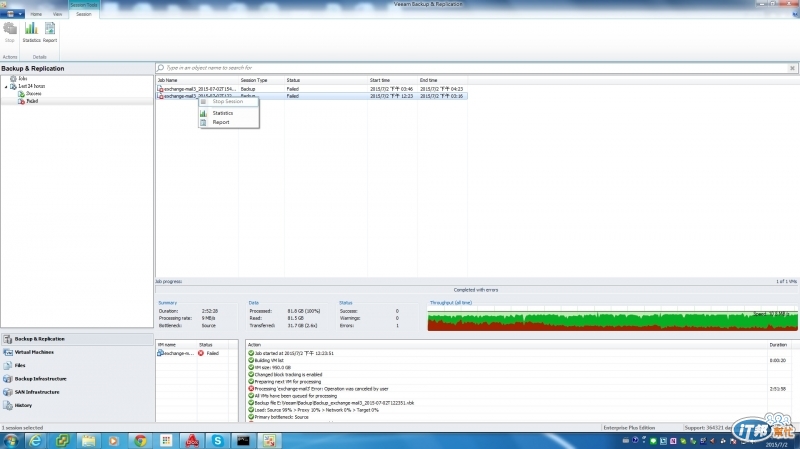Viewport: 800px width, 449px height.
Task: Open the History navigation pane
Action: coord(77,405)
